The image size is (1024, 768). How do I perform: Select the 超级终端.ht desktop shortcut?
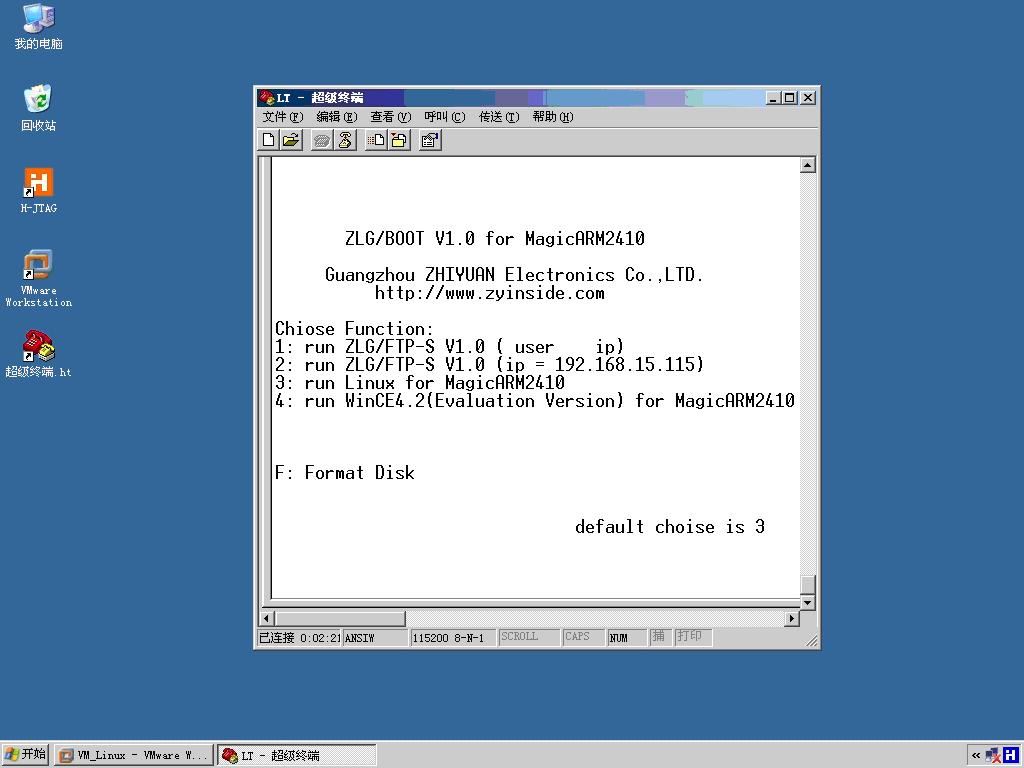tap(38, 354)
